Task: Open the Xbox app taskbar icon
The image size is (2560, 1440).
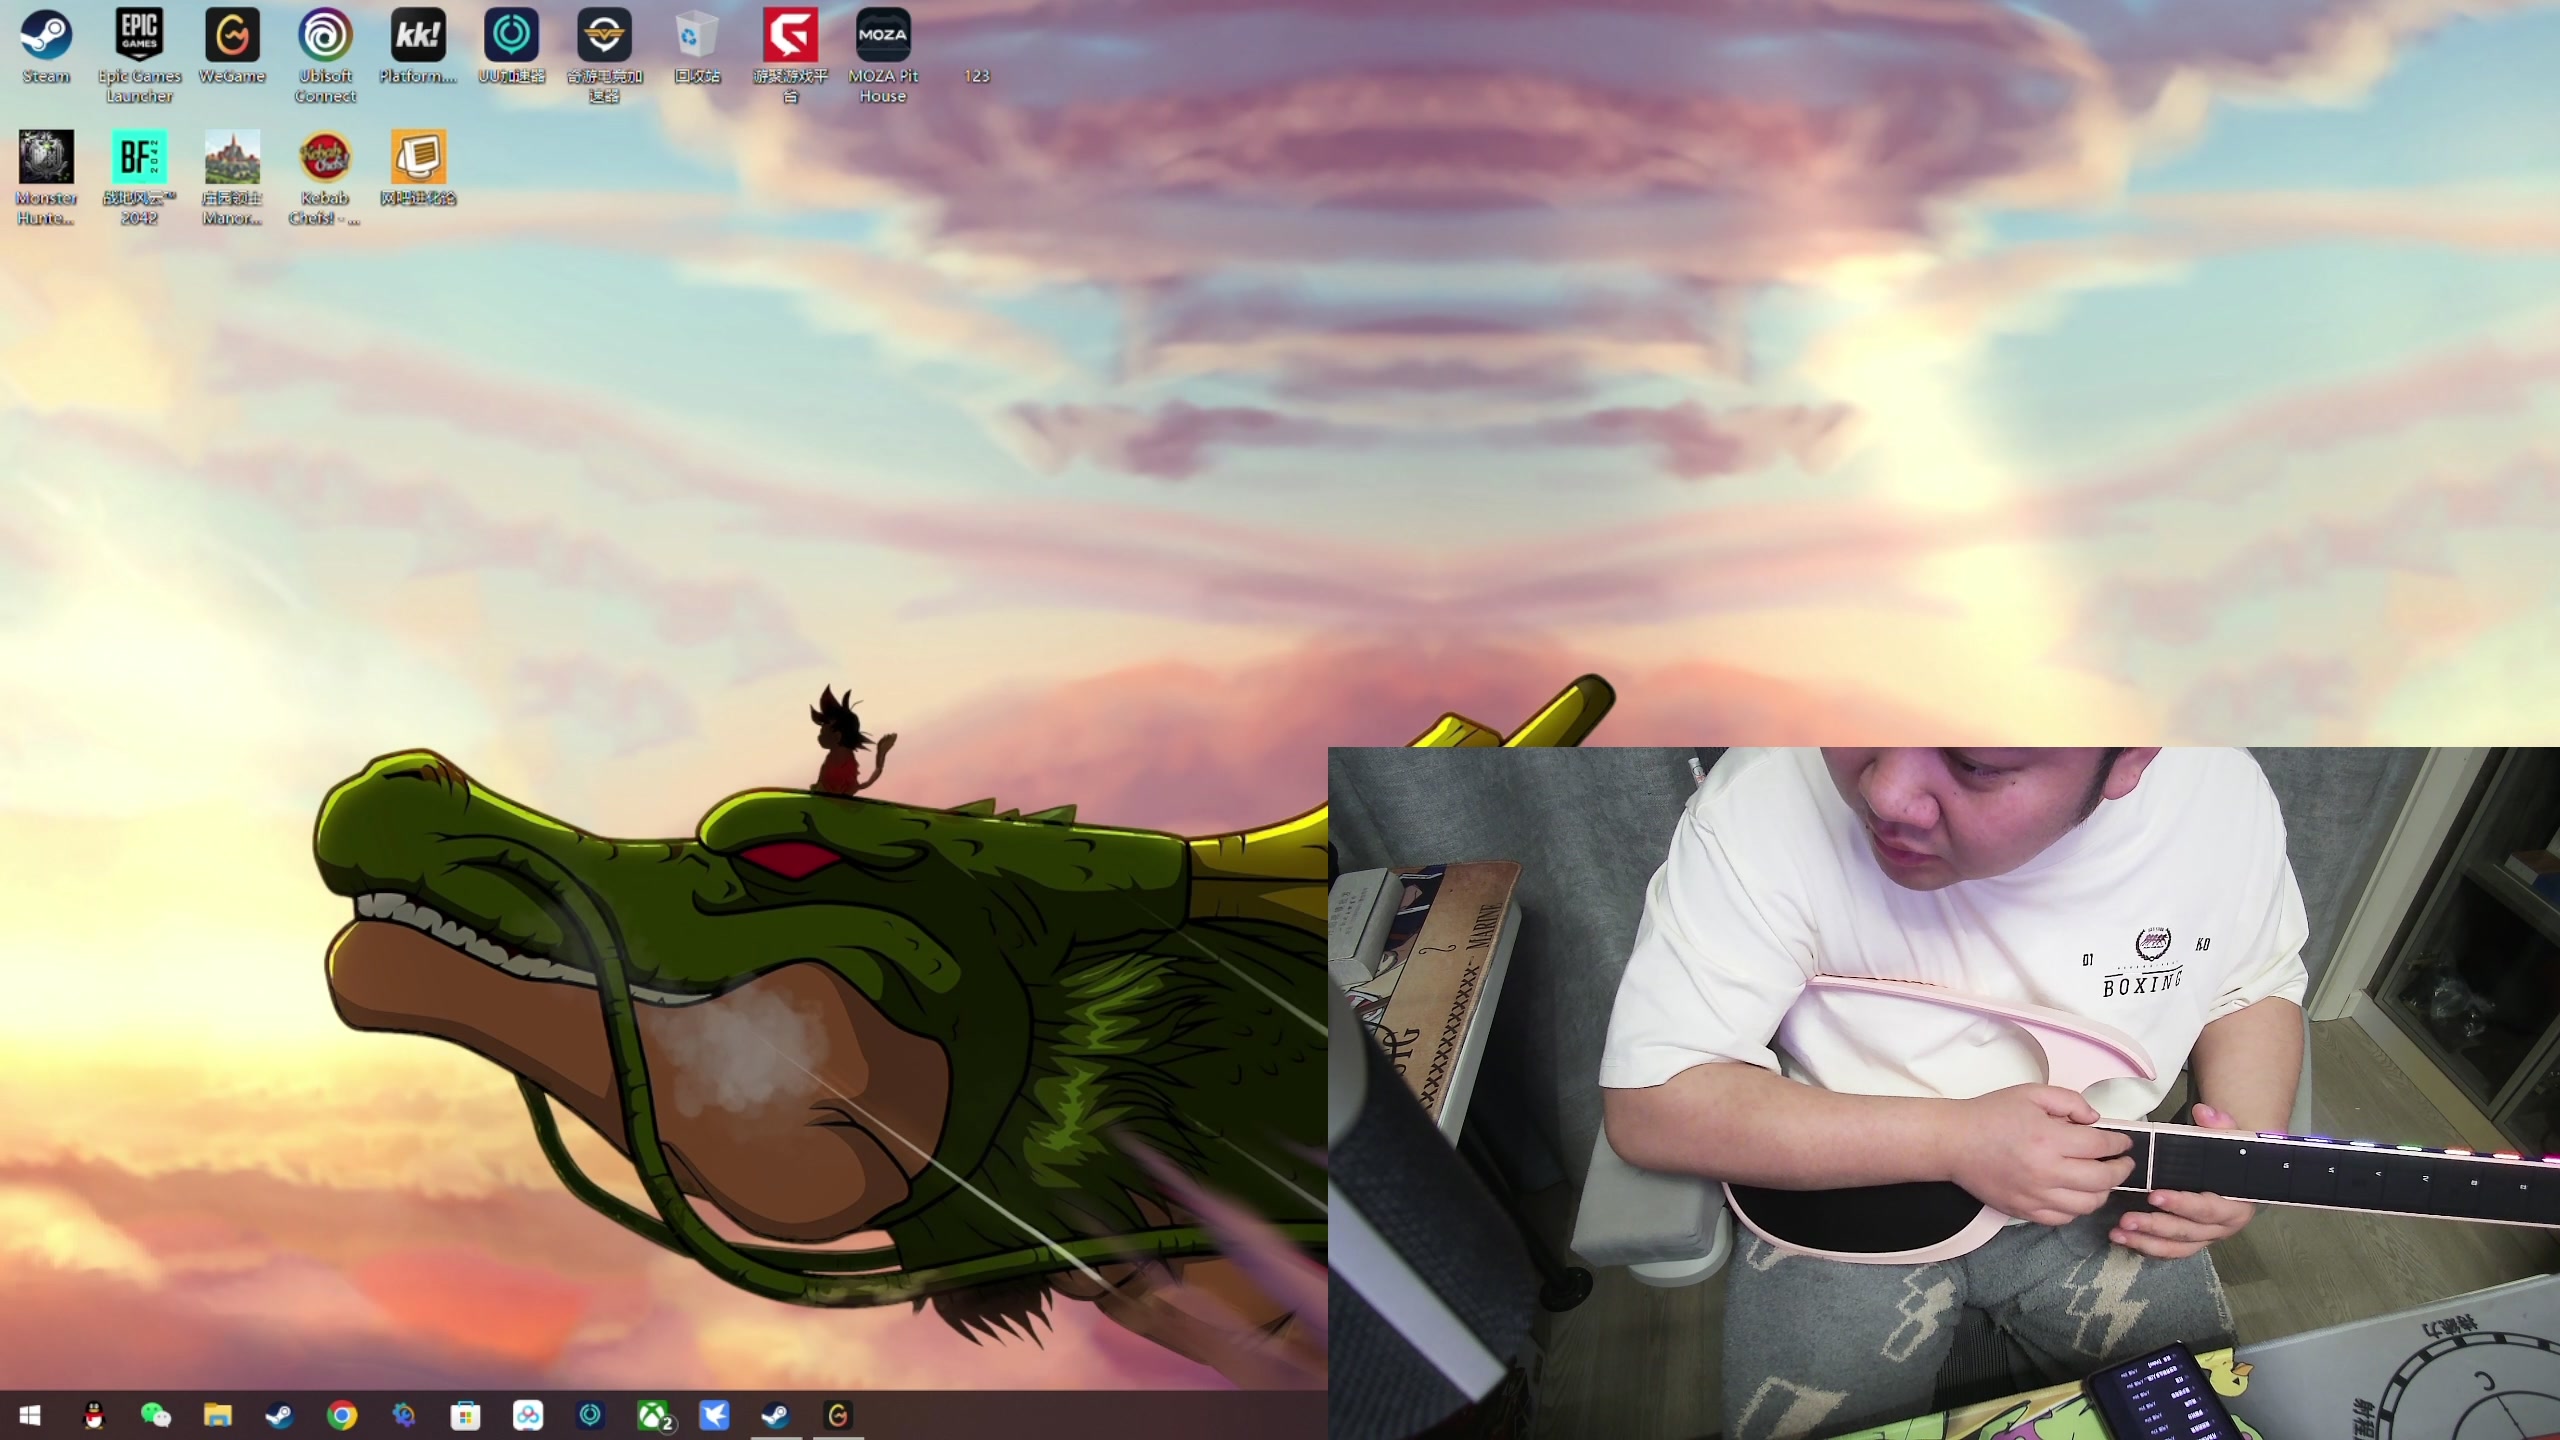Action: [654, 1415]
